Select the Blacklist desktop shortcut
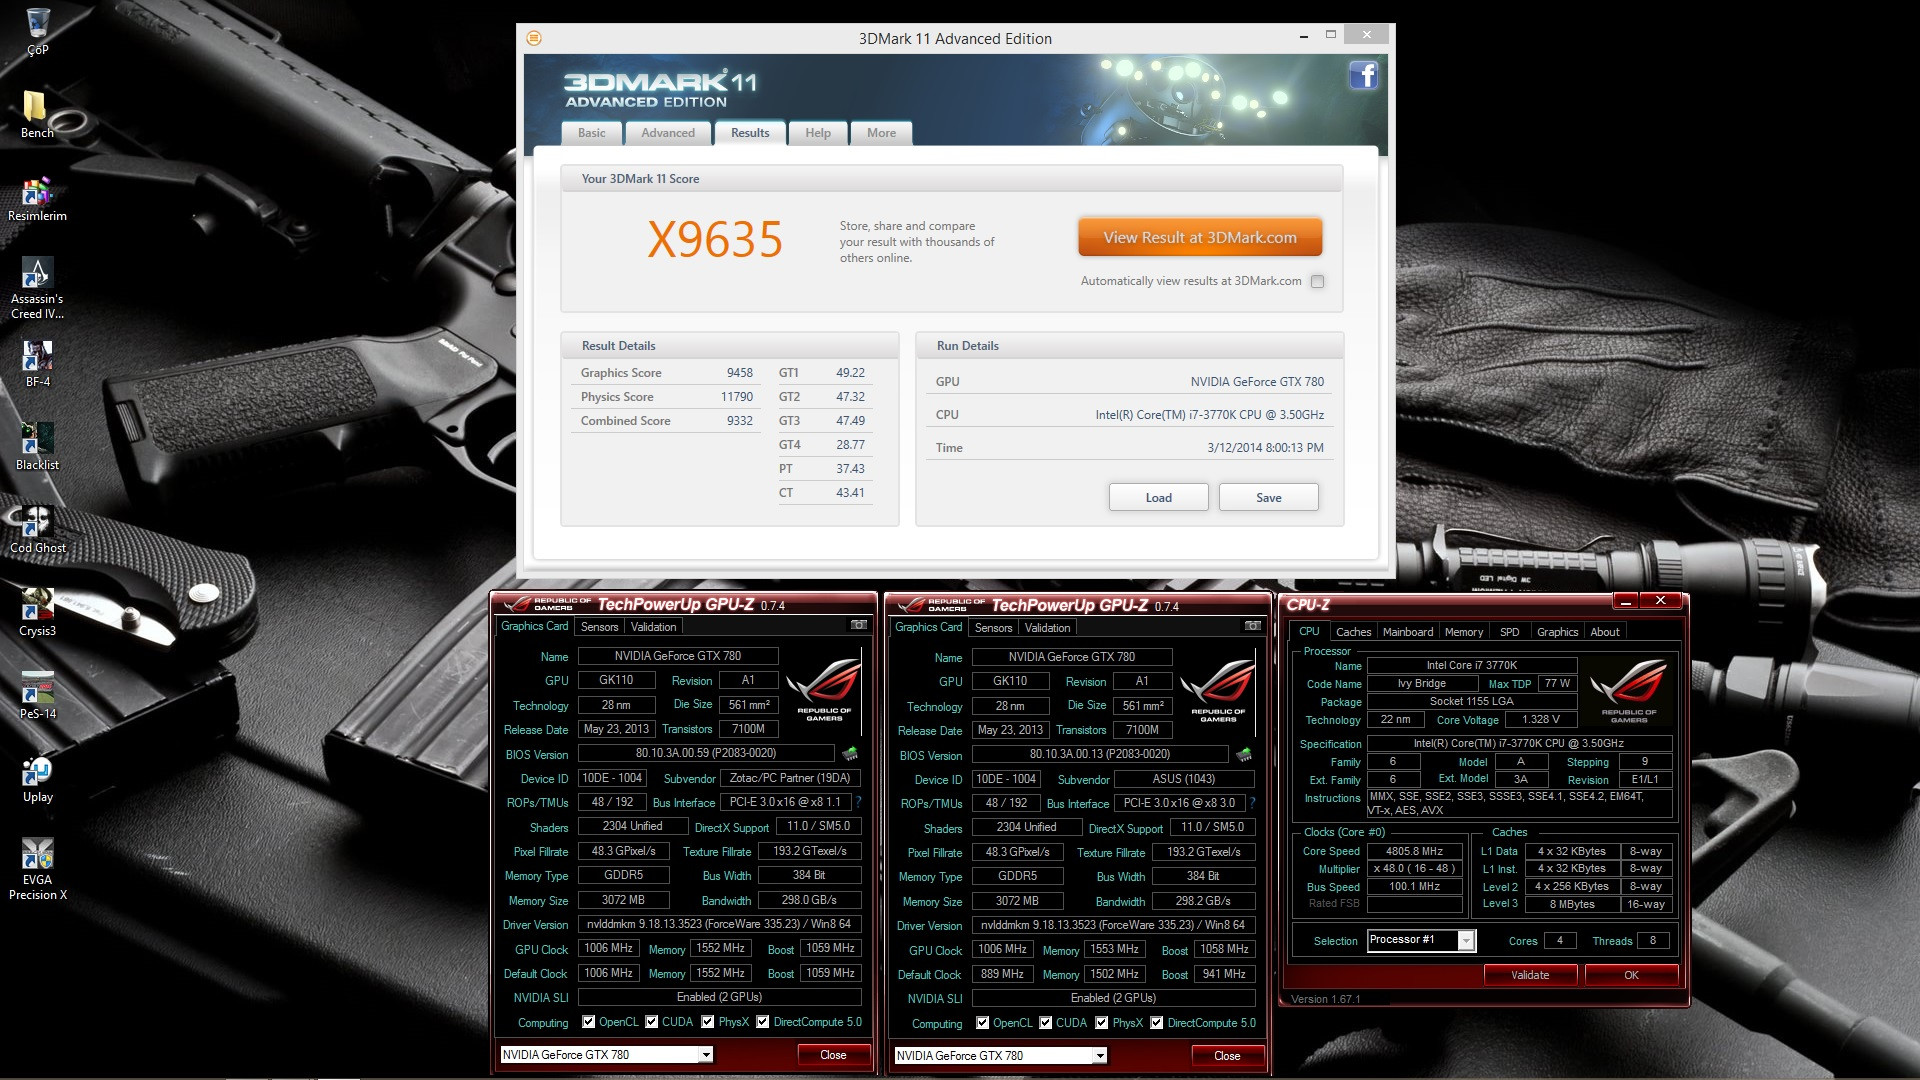 (x=37, y=447)
